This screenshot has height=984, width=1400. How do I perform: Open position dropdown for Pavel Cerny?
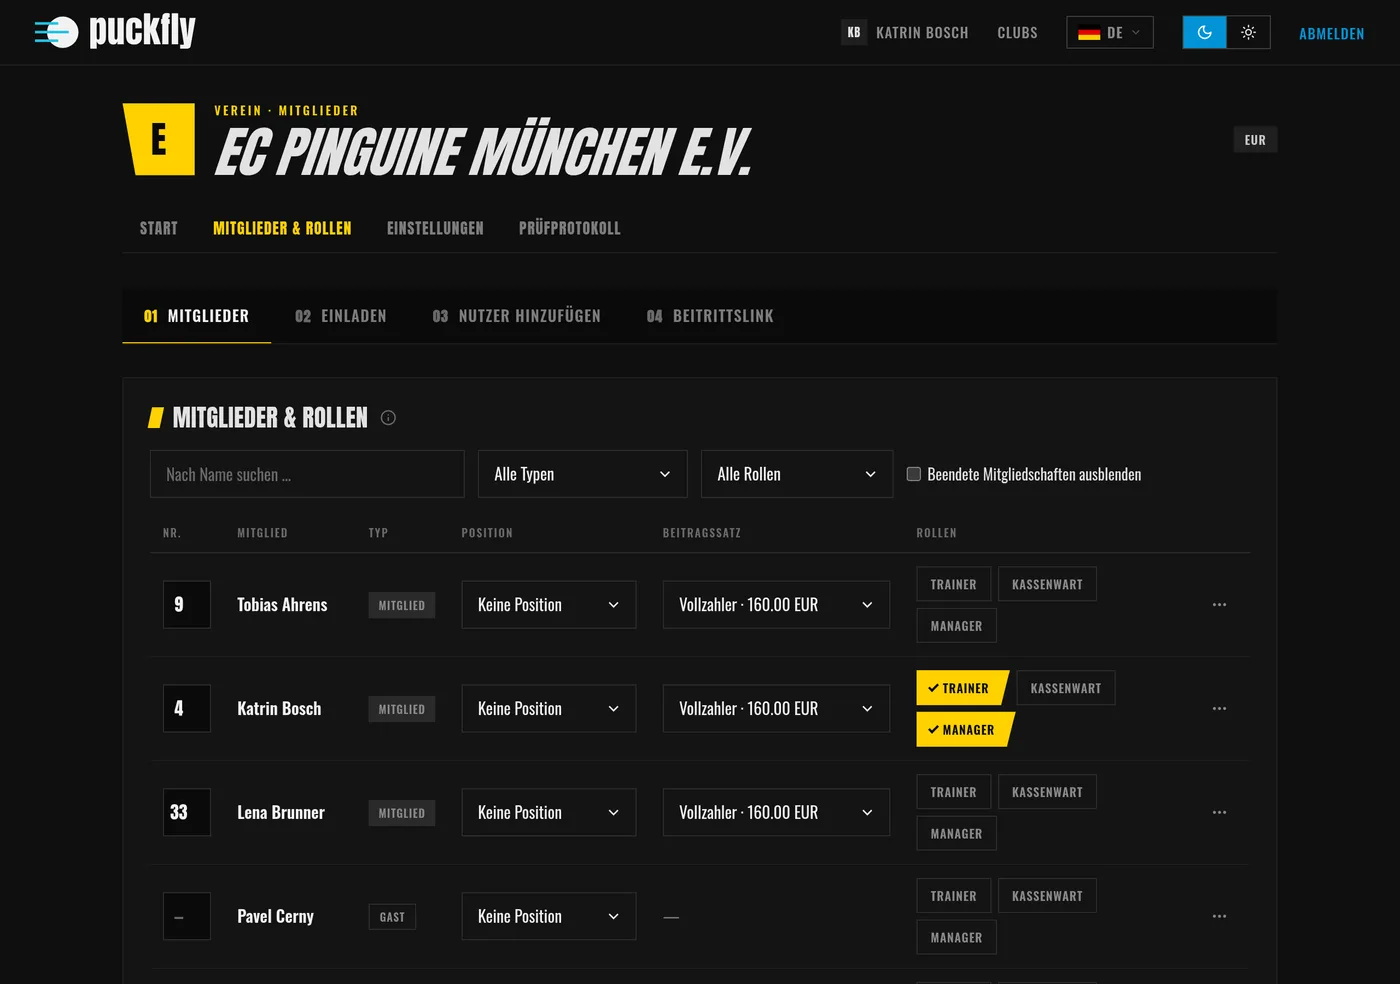(549, 917)
